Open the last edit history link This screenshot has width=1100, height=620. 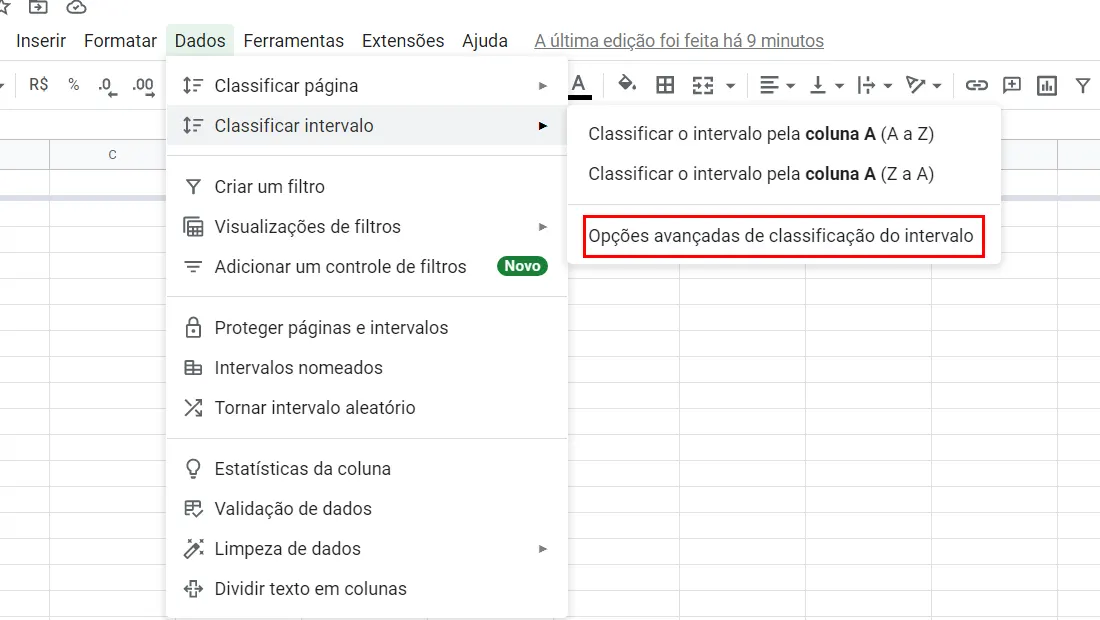678,41
